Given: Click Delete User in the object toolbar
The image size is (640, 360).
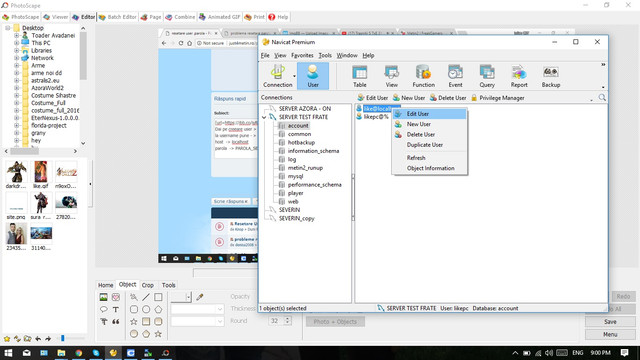Looking at the screenshot, I should point(448,98).
